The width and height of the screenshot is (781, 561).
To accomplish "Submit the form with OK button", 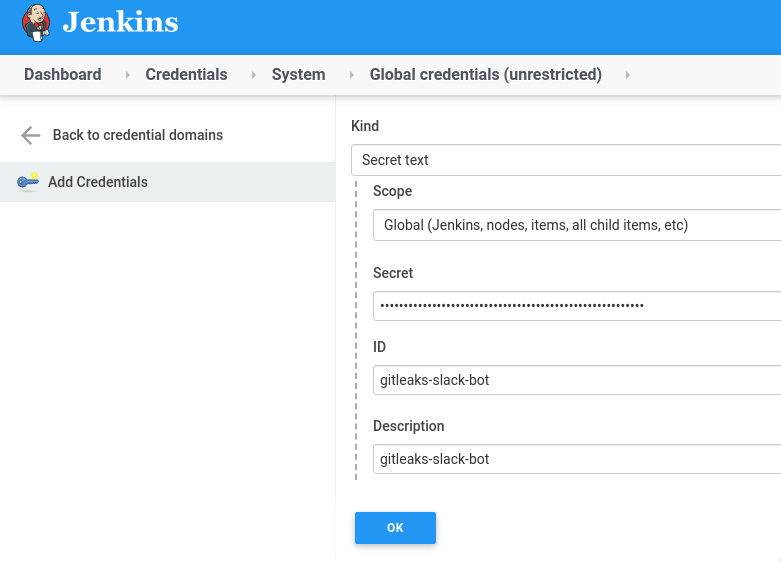I will click(395, 528).
